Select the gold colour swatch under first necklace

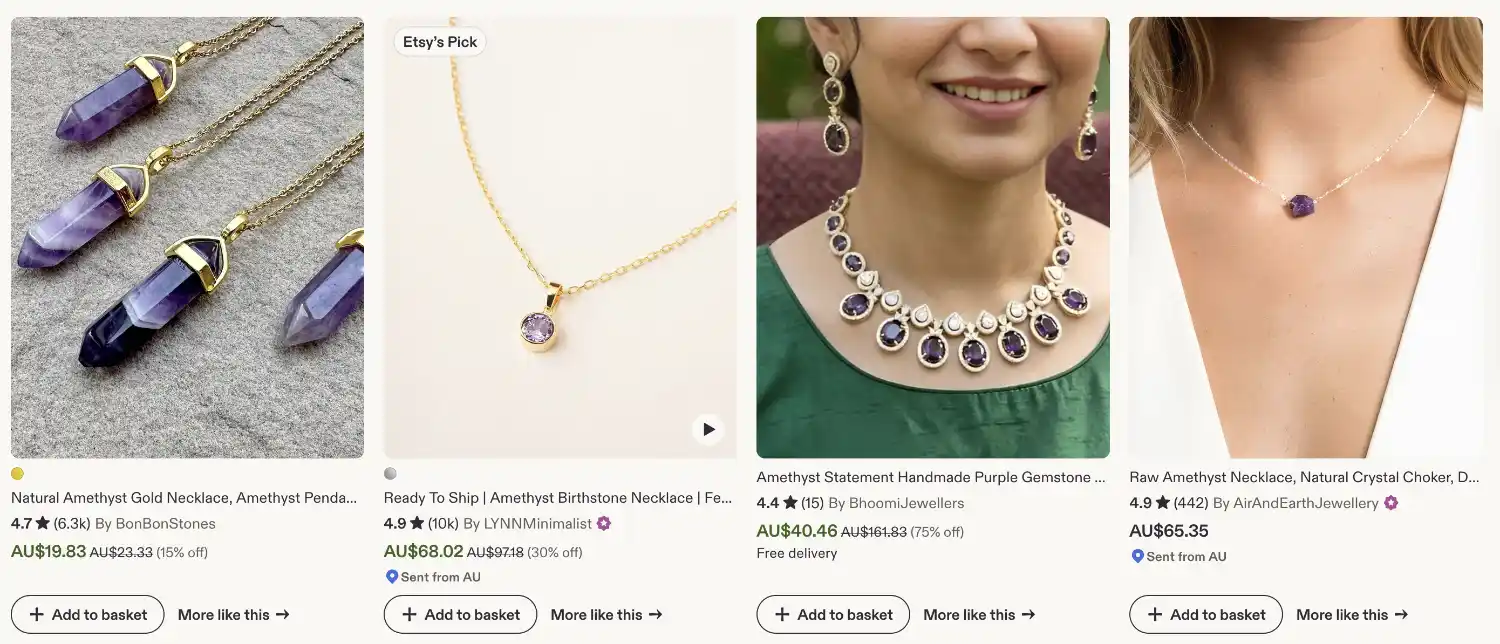click(17, 474)
